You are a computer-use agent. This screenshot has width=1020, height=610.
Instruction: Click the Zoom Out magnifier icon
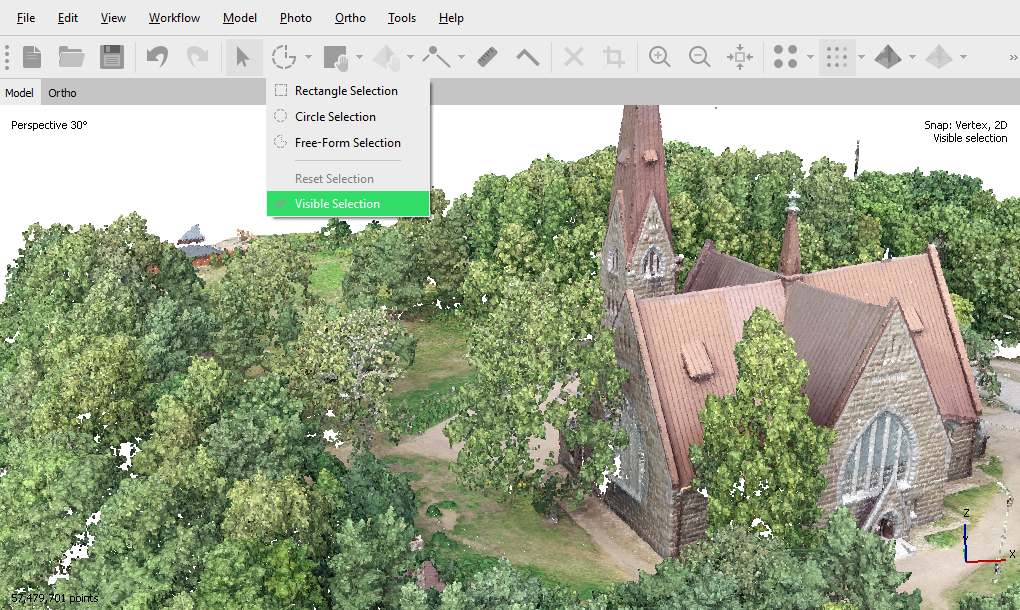700,57
